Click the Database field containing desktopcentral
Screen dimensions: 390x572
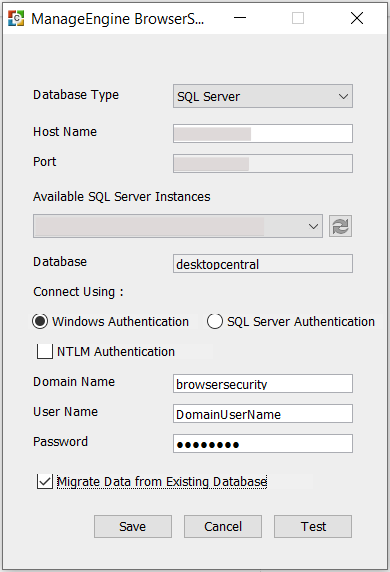263,263
